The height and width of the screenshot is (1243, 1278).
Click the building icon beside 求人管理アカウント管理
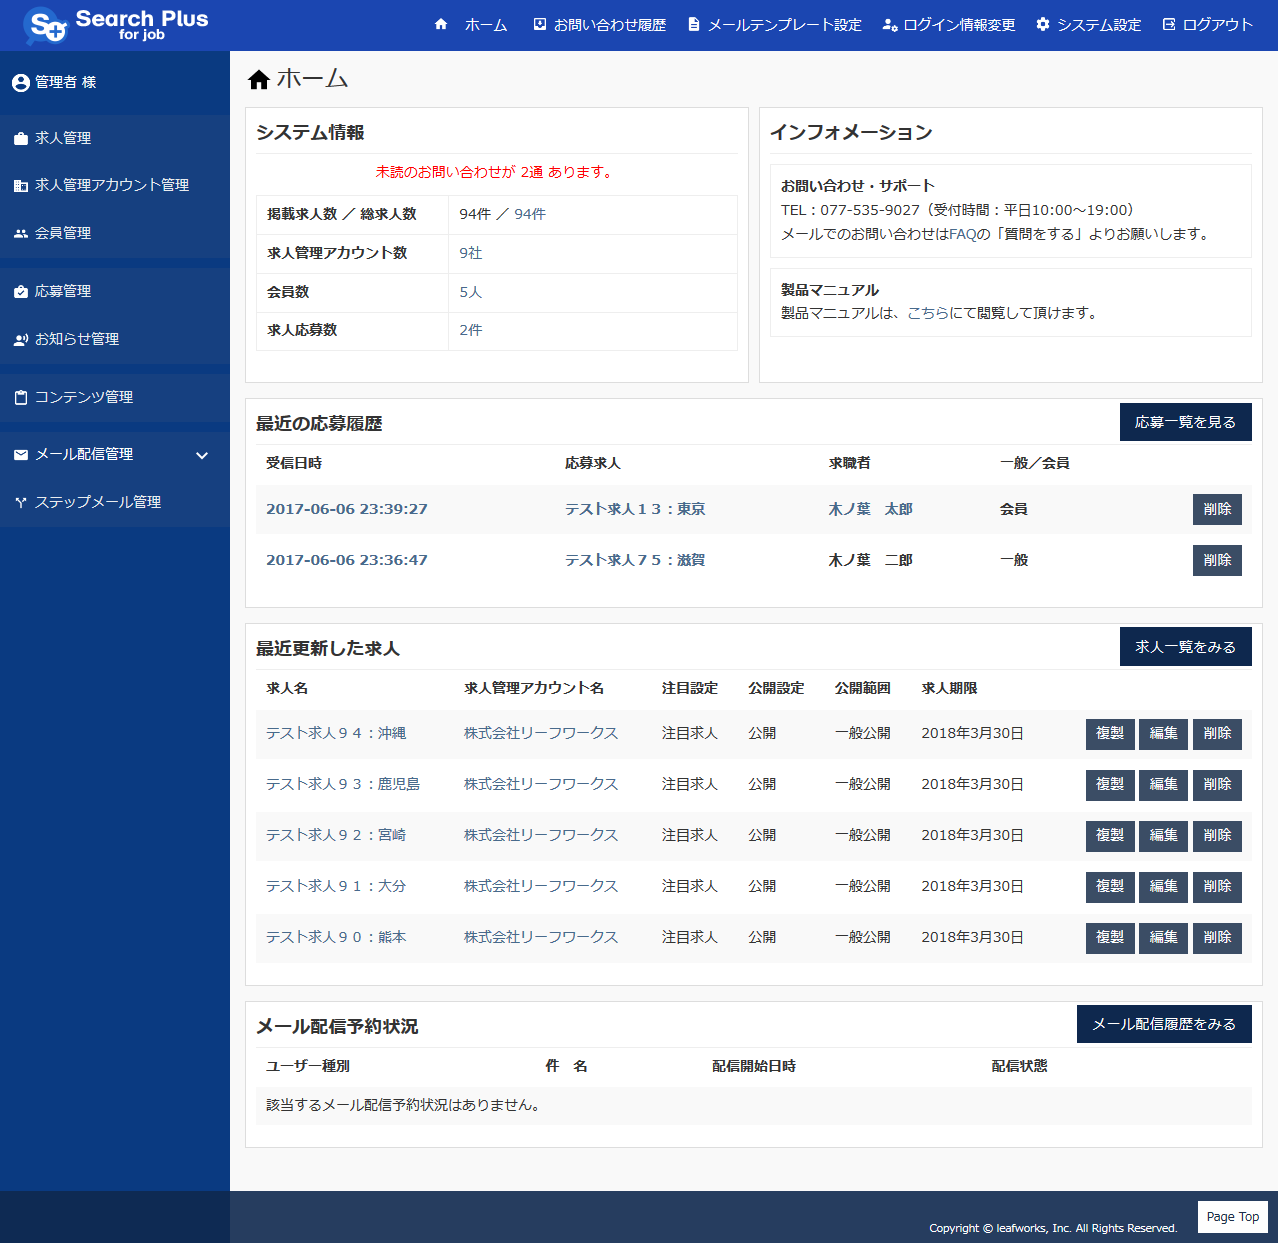[20, 186]
